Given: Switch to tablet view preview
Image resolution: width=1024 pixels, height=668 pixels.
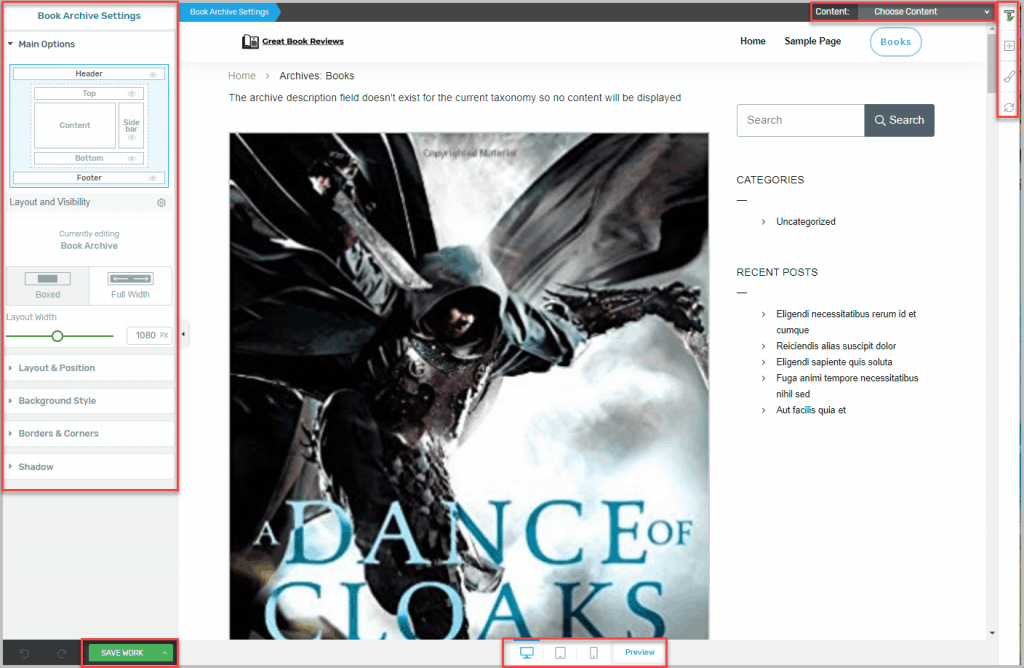Looking at the screenshot, I should [561, 653].
